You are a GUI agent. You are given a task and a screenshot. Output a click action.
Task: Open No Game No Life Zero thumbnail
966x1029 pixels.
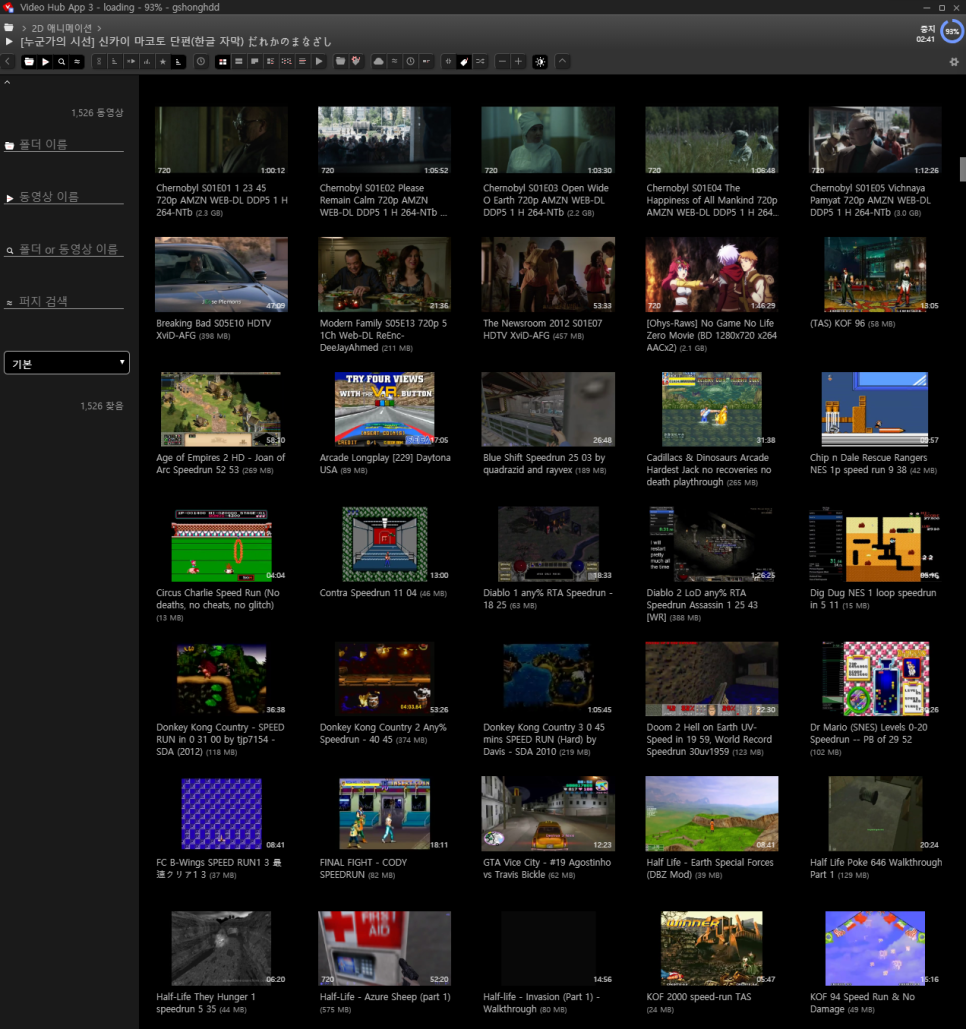tap(711, 274)
